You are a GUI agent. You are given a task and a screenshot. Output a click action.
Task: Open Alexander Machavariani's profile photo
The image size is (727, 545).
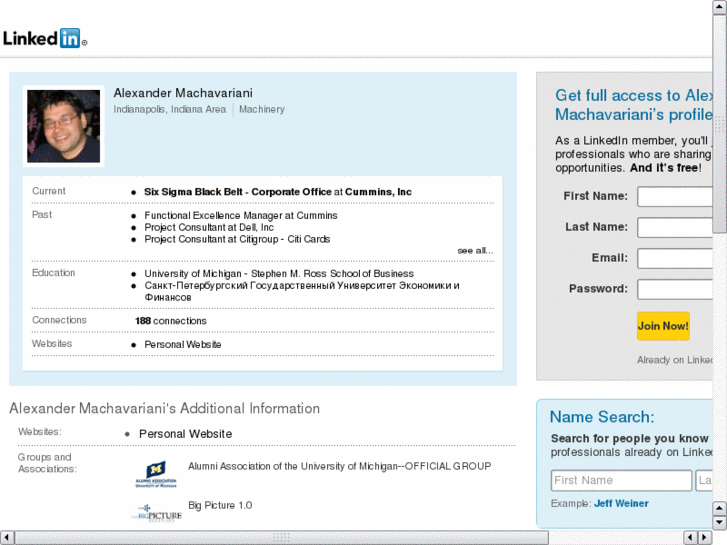64,126
